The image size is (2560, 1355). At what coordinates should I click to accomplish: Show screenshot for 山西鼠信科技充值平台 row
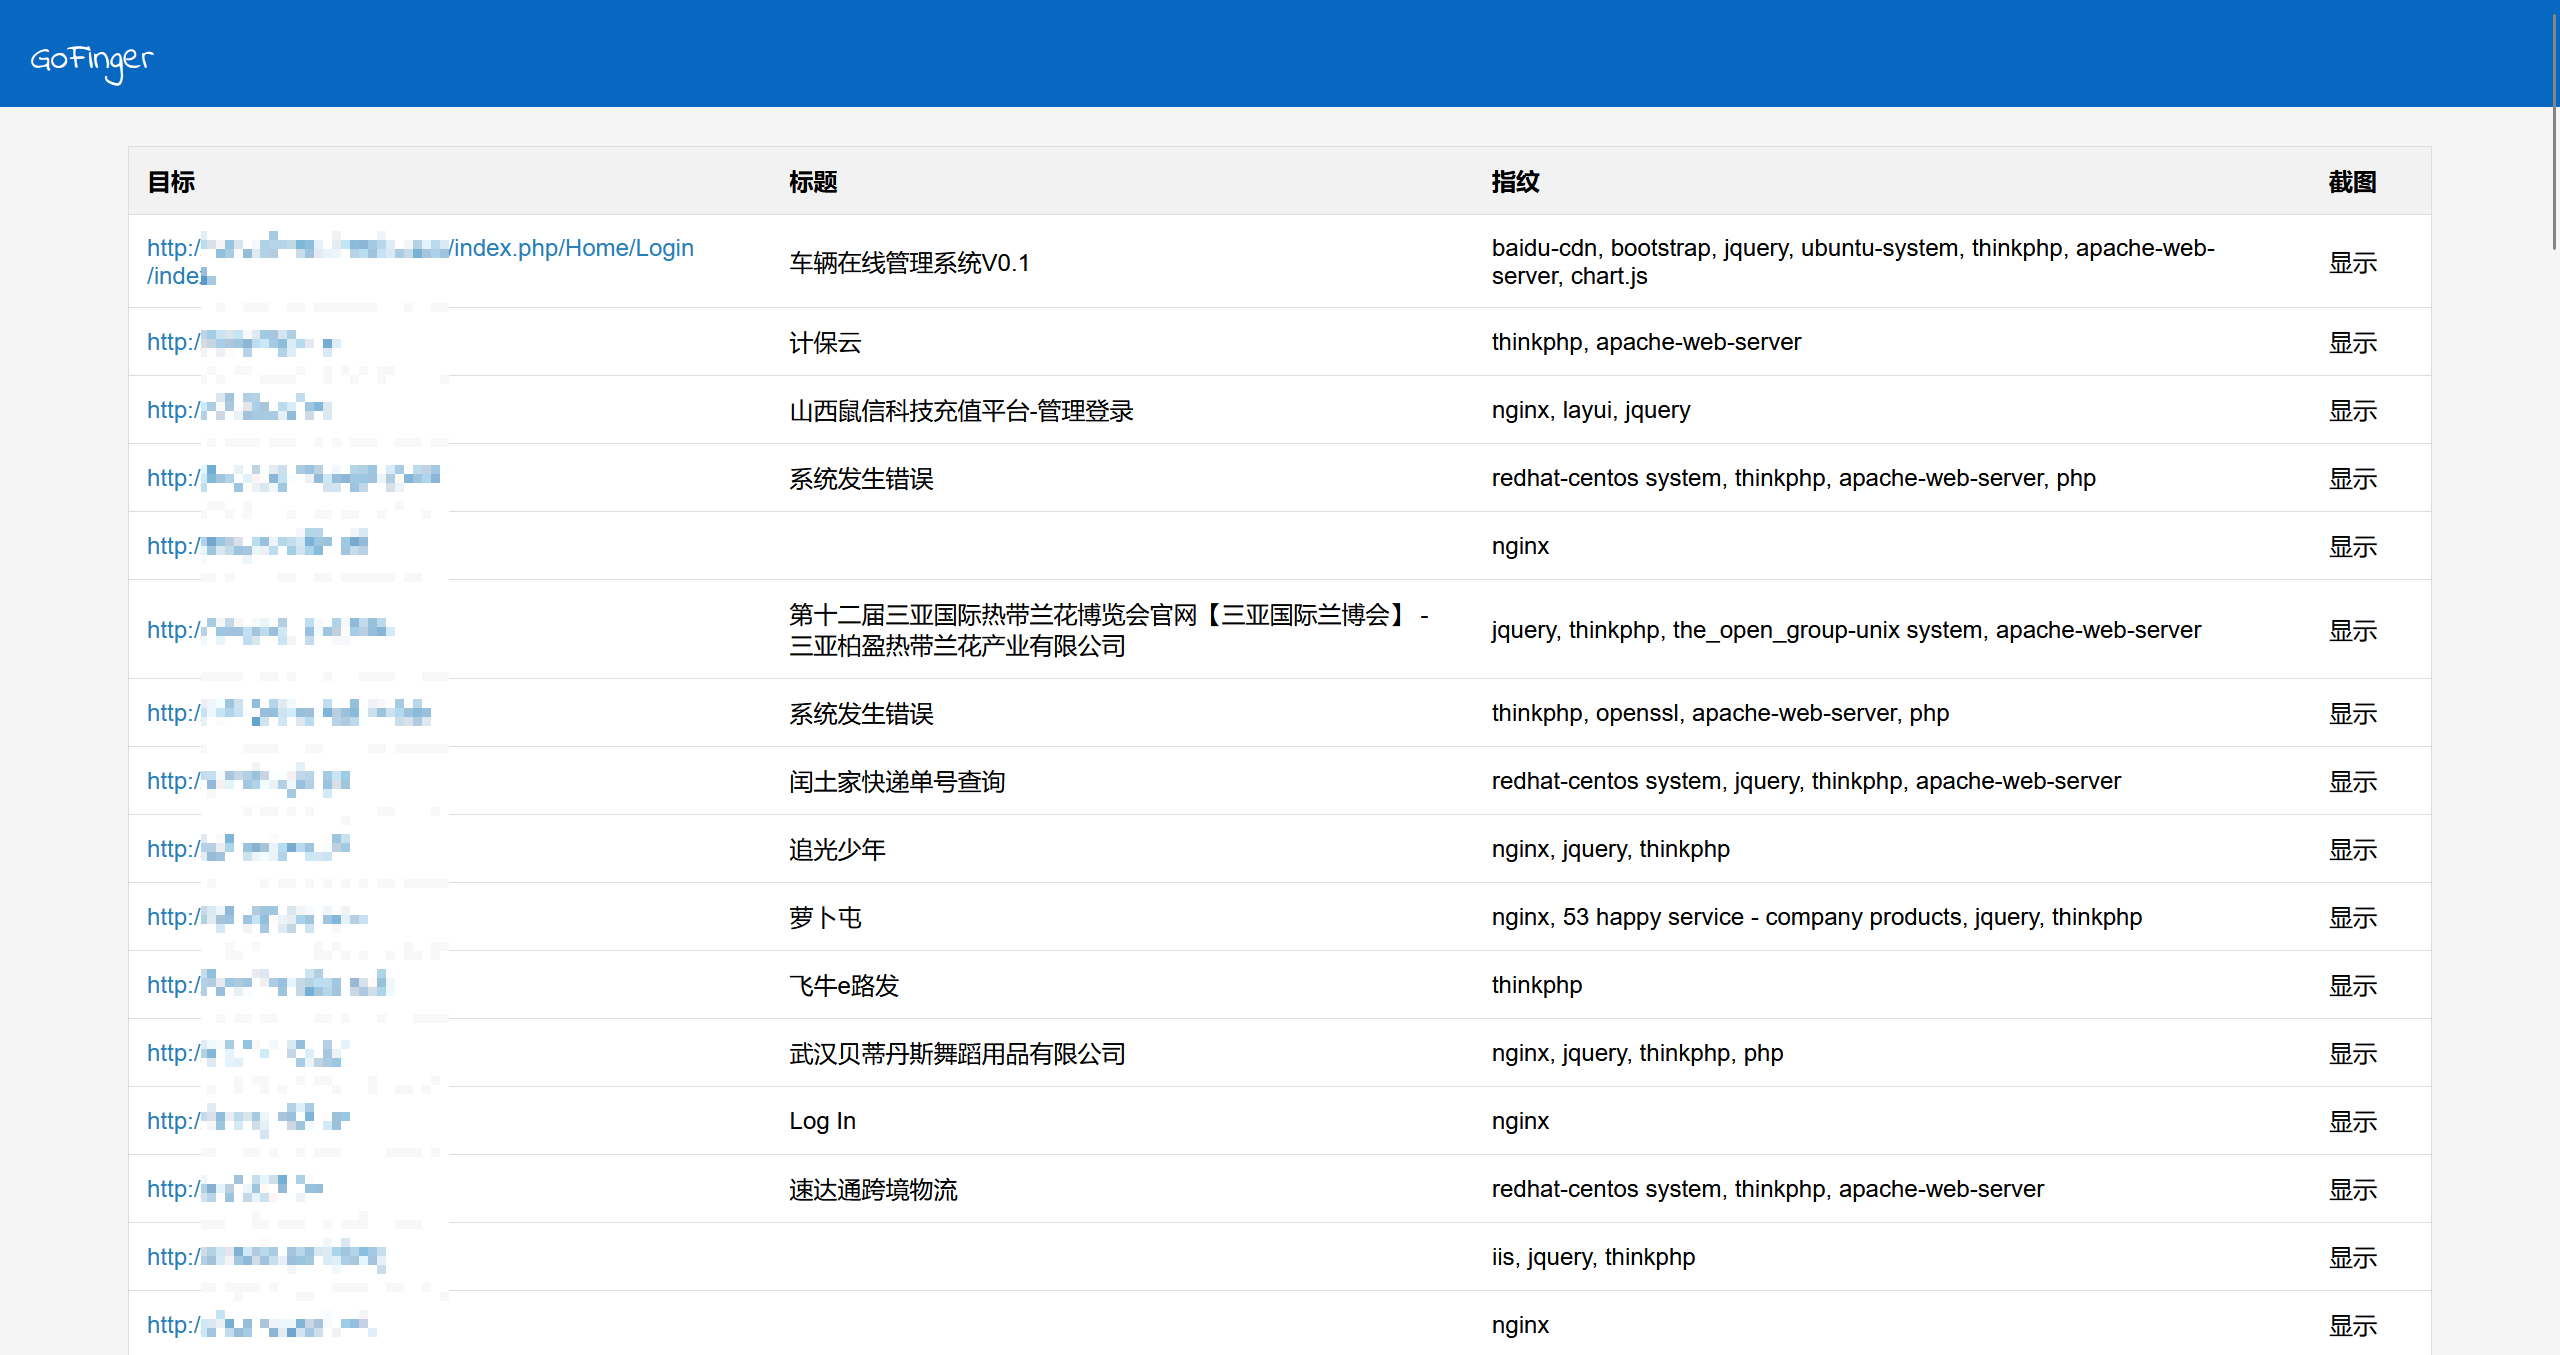click(2352, 411)
